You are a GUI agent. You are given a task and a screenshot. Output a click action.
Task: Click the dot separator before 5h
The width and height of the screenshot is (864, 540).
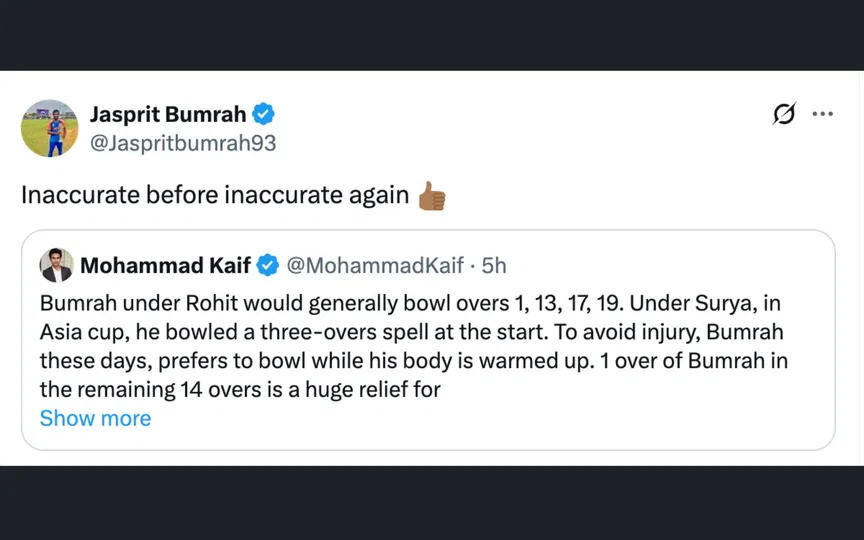tap(472, 265)
